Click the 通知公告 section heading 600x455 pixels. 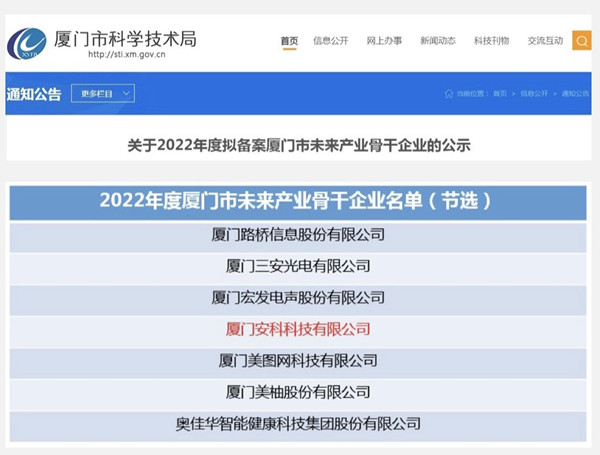pos(34,94)
